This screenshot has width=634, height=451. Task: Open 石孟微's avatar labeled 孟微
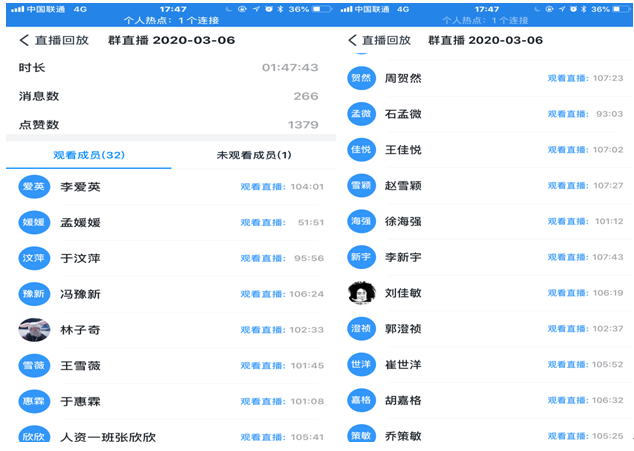(361, 114)
